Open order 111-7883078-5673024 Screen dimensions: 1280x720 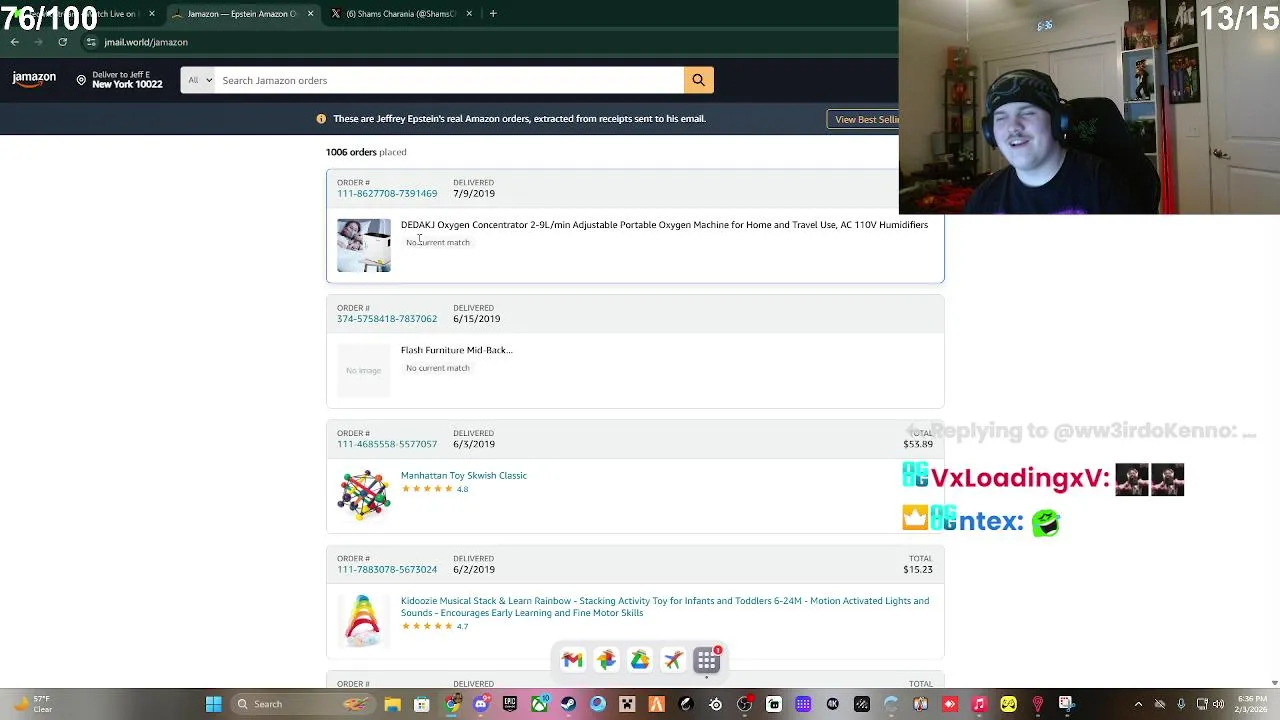pos(387,569)
